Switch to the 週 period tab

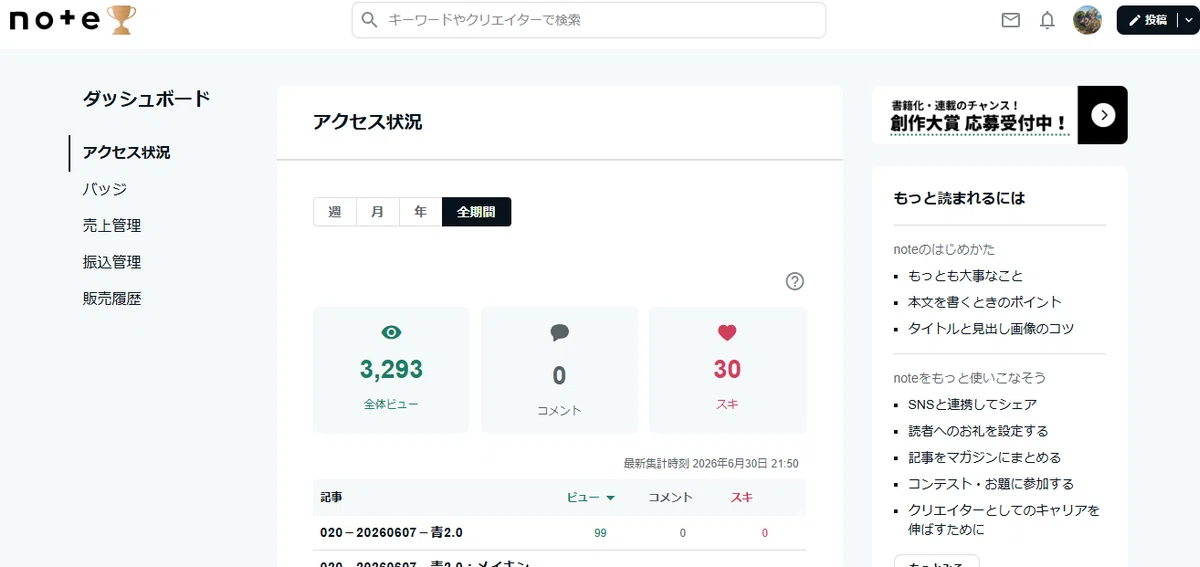[335, 212]
